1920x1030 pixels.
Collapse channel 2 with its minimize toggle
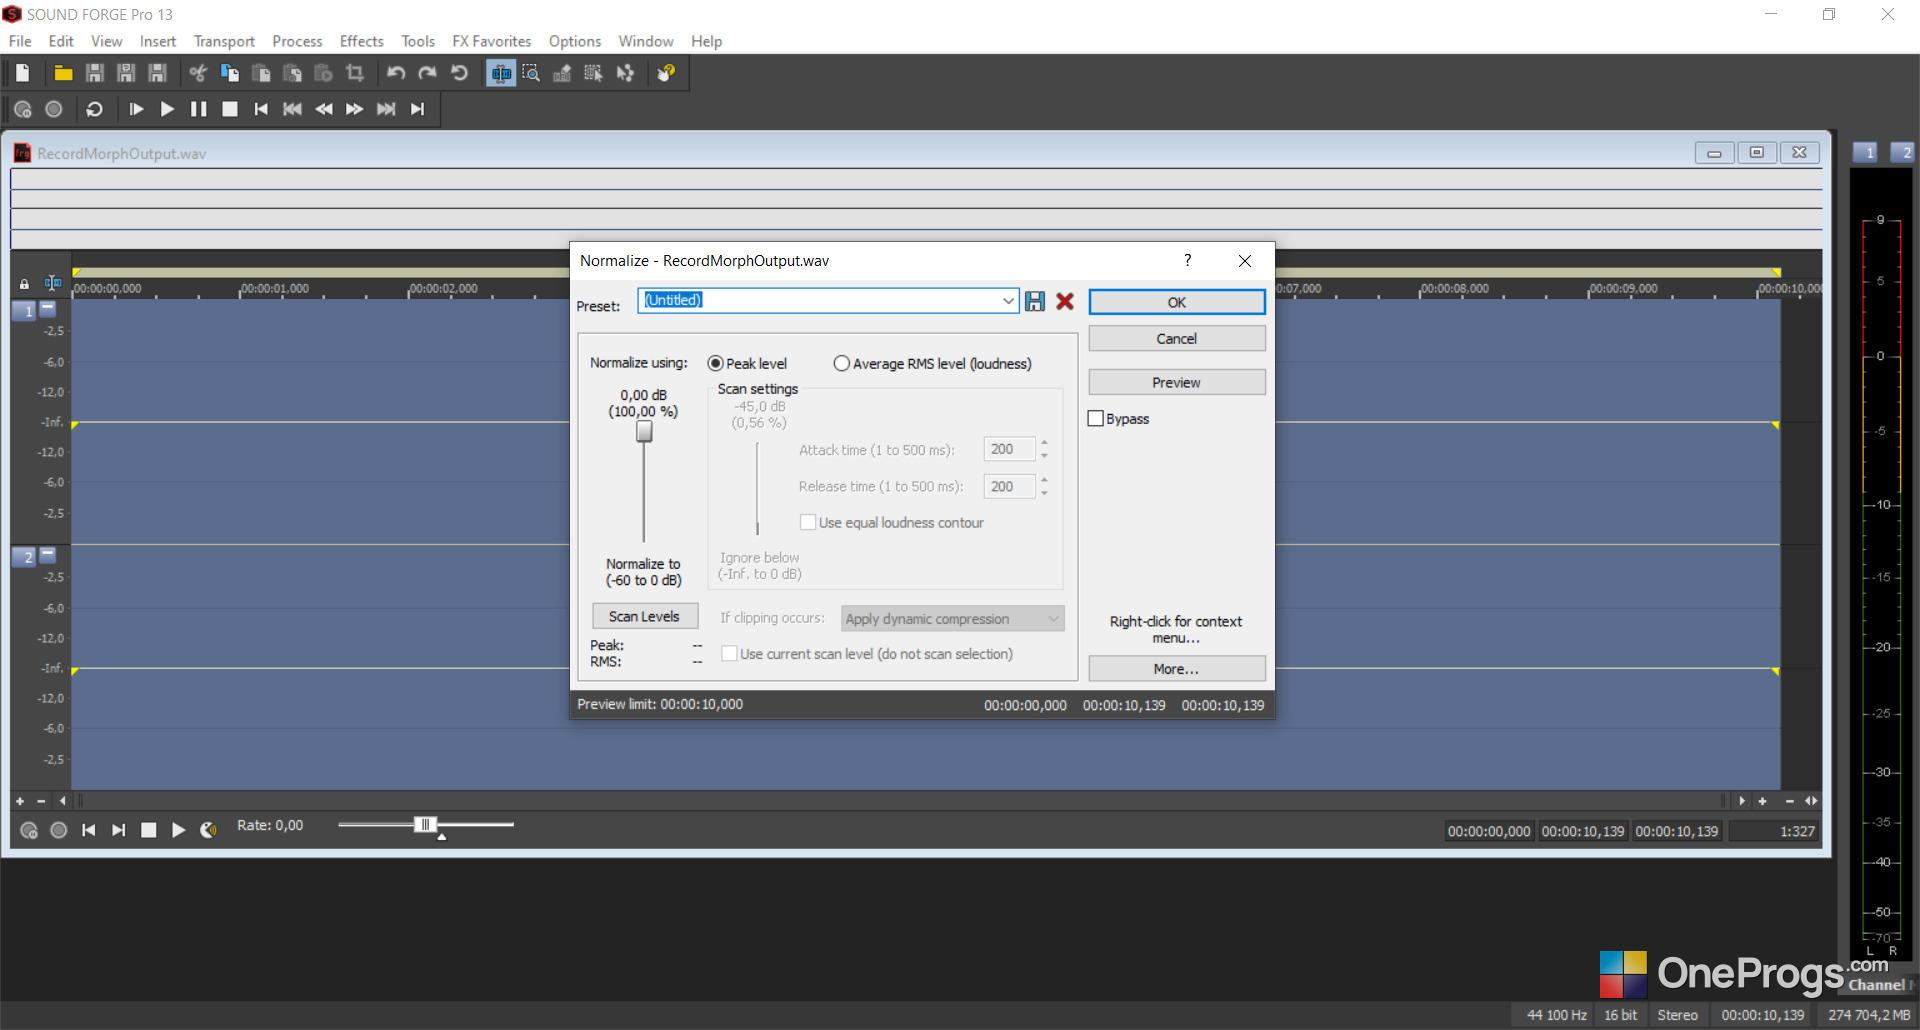(47, 554)
